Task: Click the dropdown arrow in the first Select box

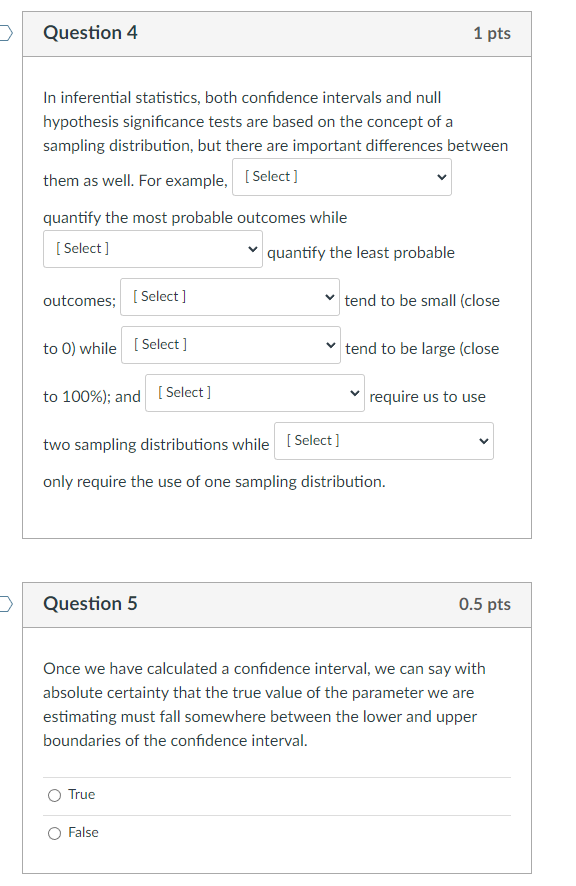Action: click(x=439, y=177)
